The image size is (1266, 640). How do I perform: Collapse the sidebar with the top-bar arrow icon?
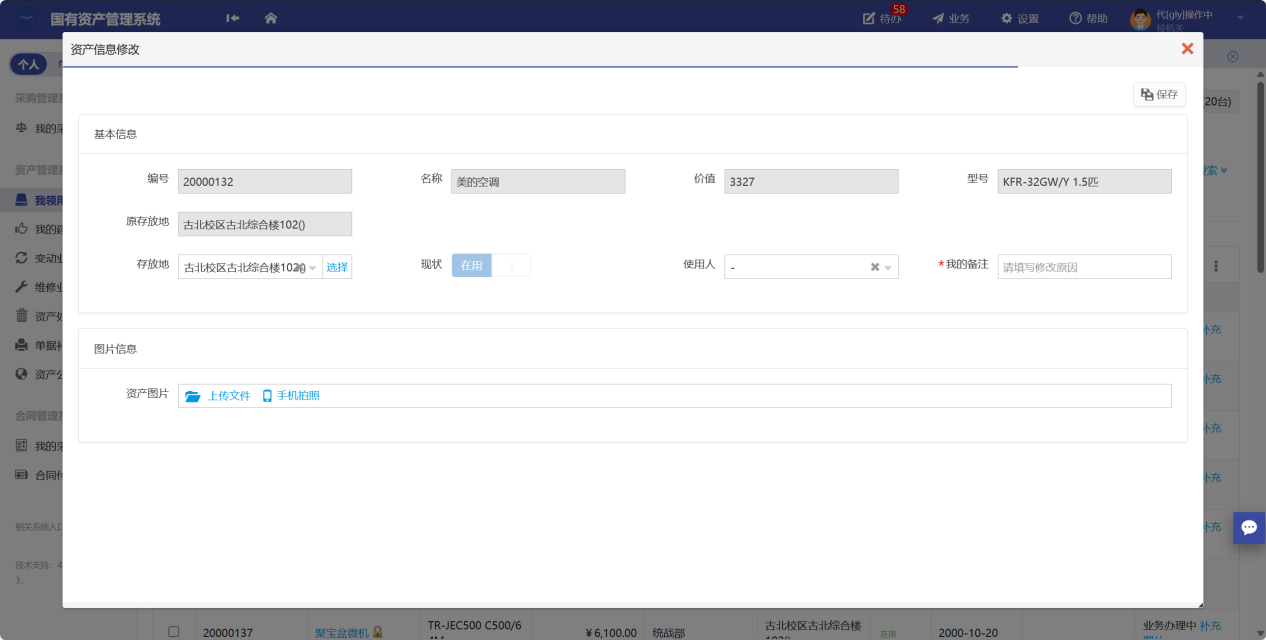click(233, 18)
